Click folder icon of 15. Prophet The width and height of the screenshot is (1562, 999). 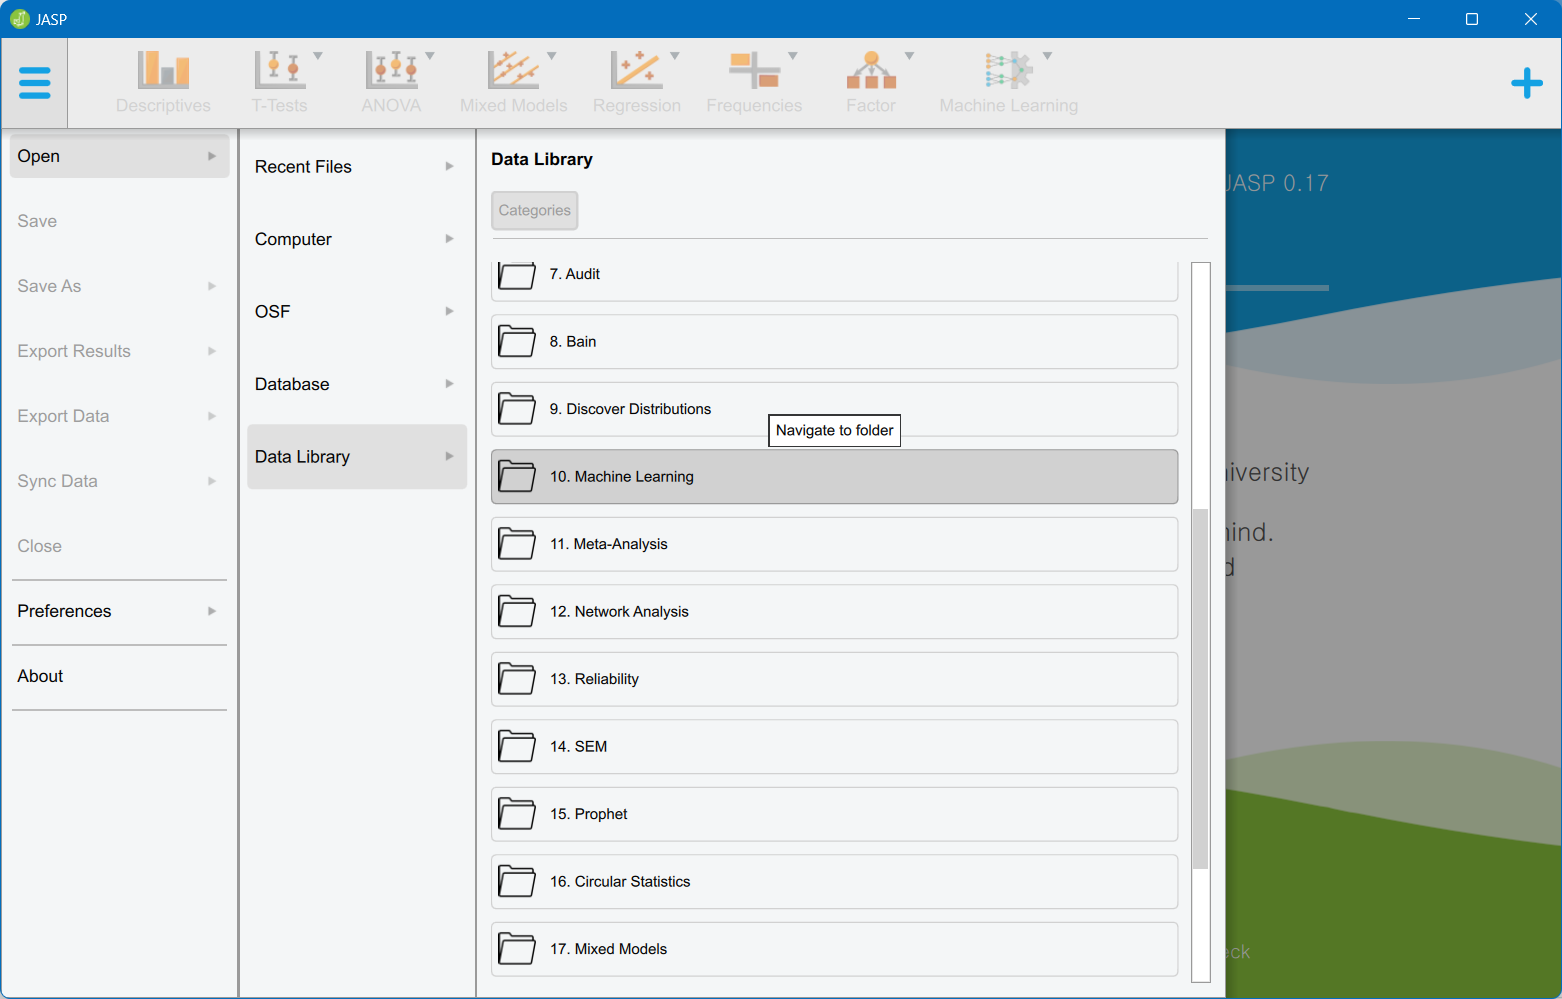tap(517, 814)
